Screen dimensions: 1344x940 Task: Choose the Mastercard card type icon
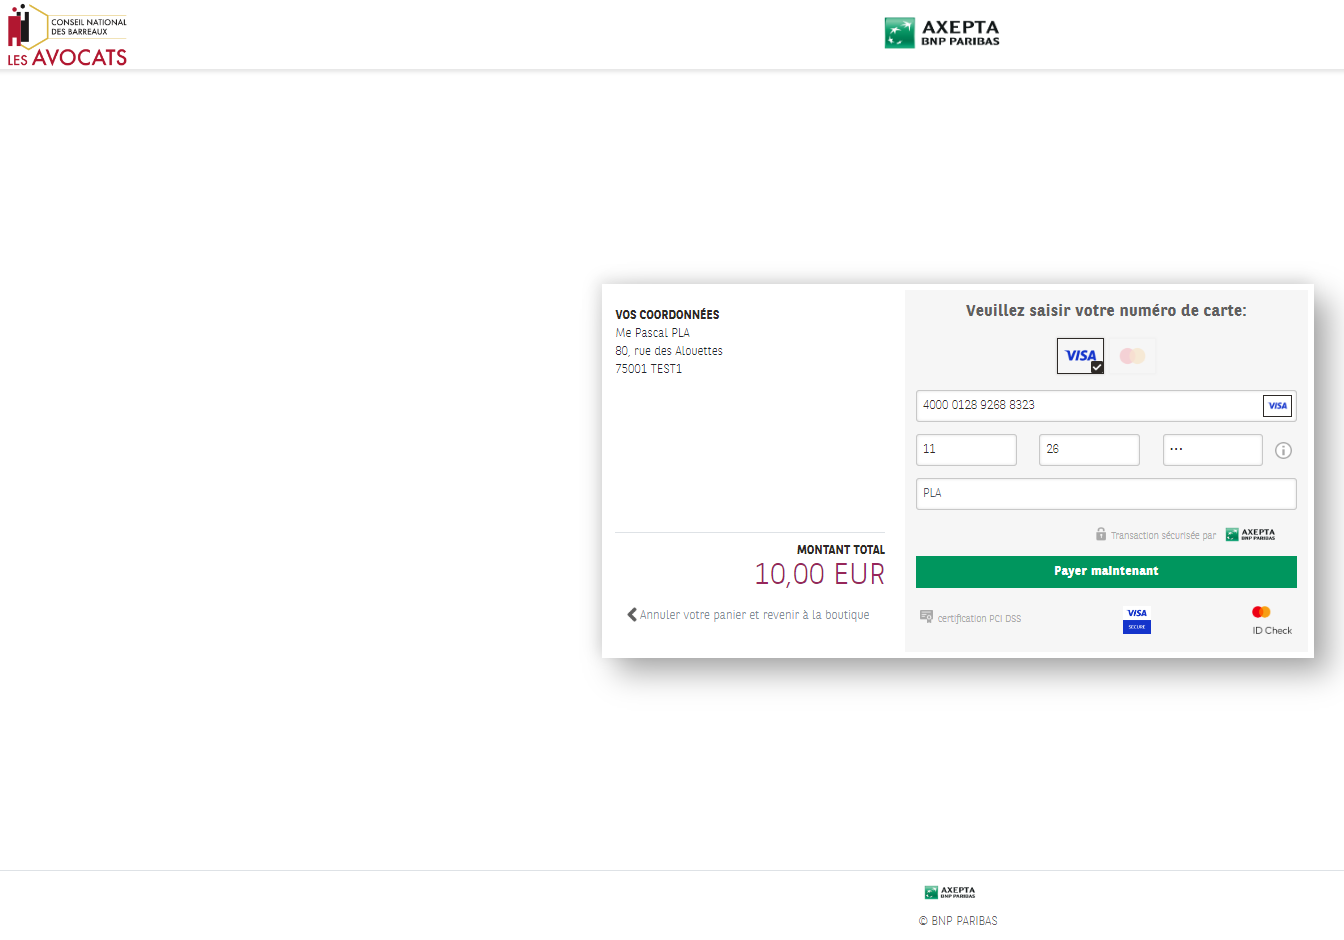point(1132,356)
